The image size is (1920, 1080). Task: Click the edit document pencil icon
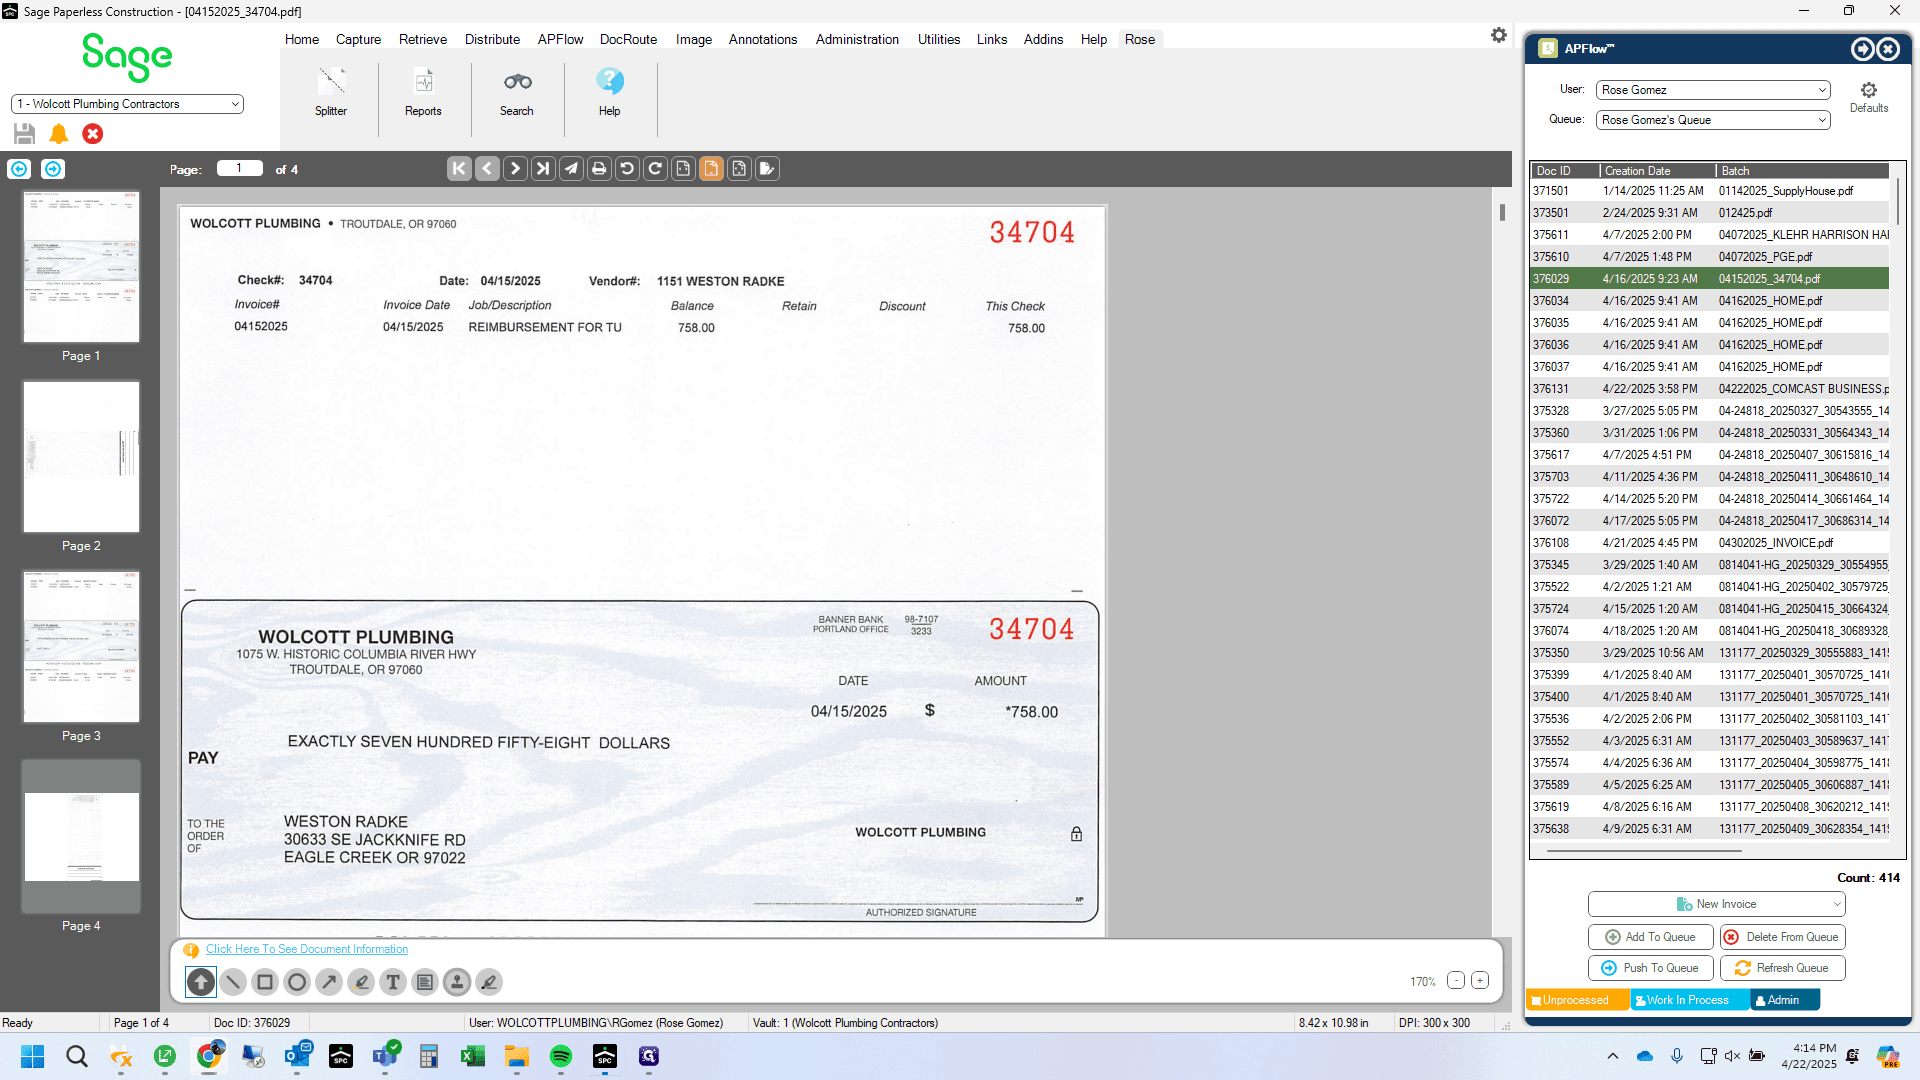click(767, 169)
